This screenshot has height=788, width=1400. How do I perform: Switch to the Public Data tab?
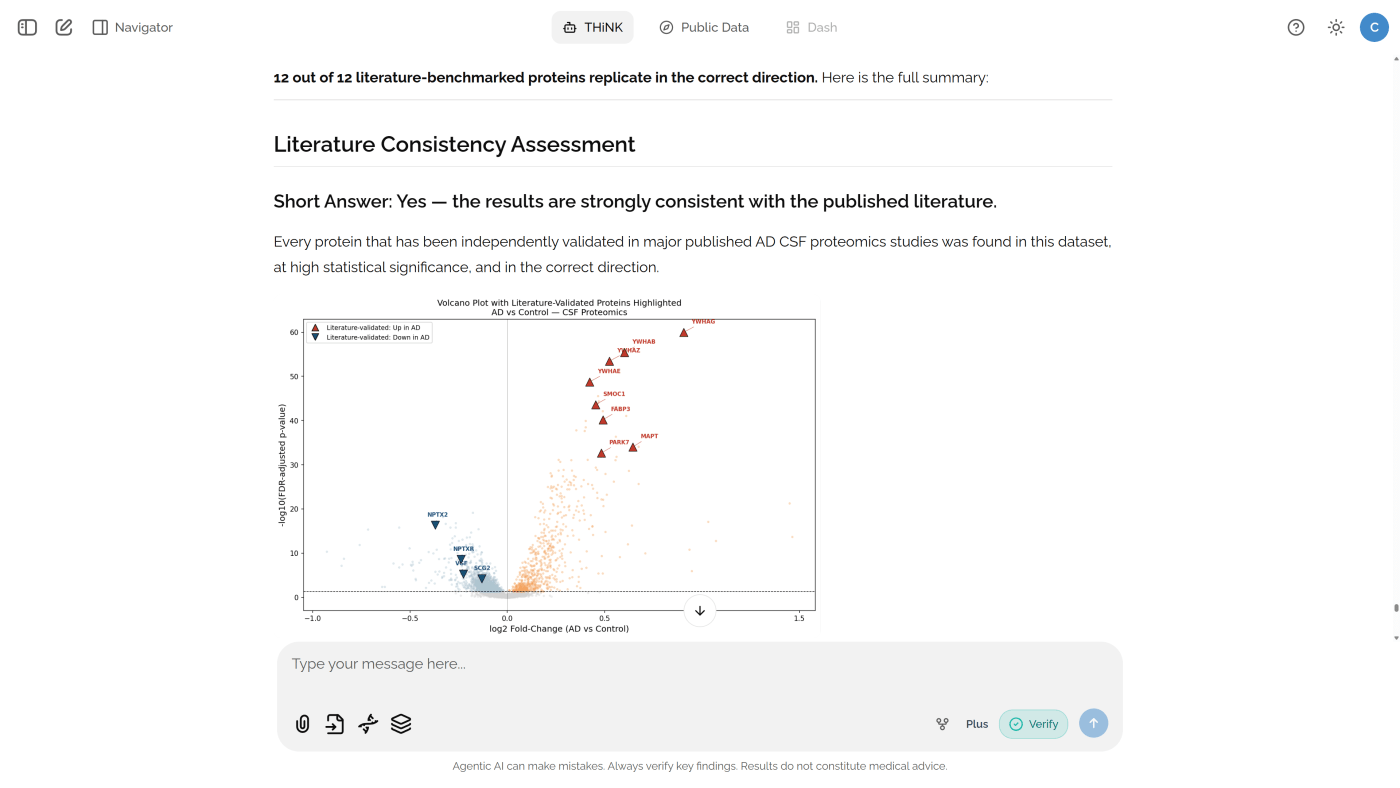[x=704, y=26]
